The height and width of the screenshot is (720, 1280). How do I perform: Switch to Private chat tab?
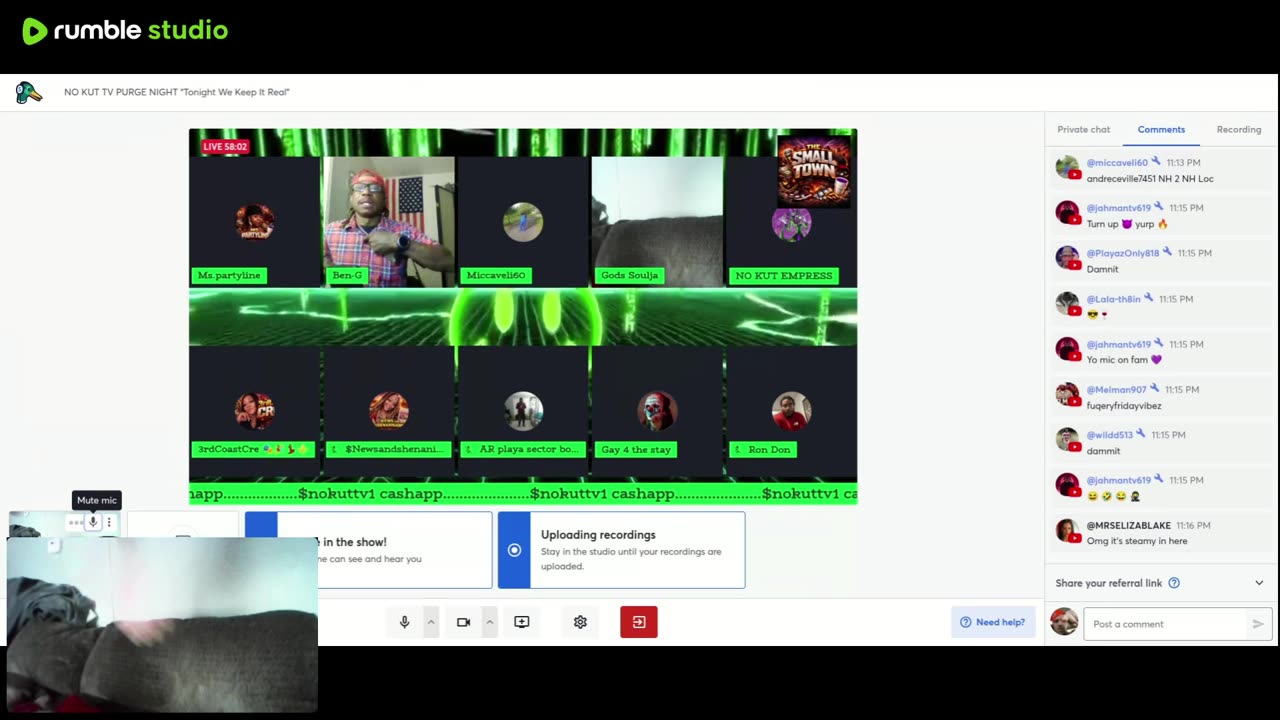(1084, 129)
